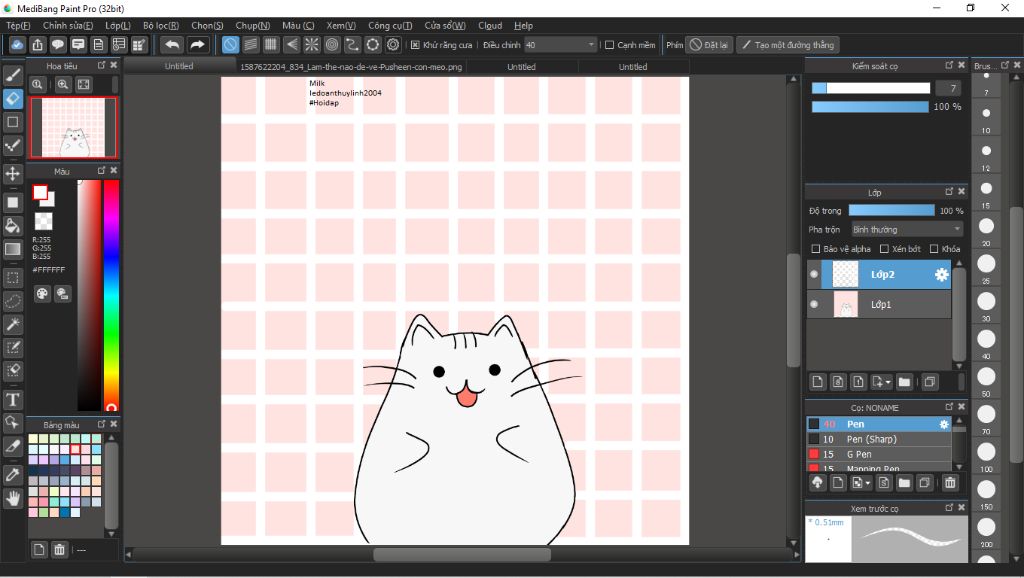Click the Navigator zoom out magnifier
Viewport: 1024px width, 578px height.
pos(38,84)
